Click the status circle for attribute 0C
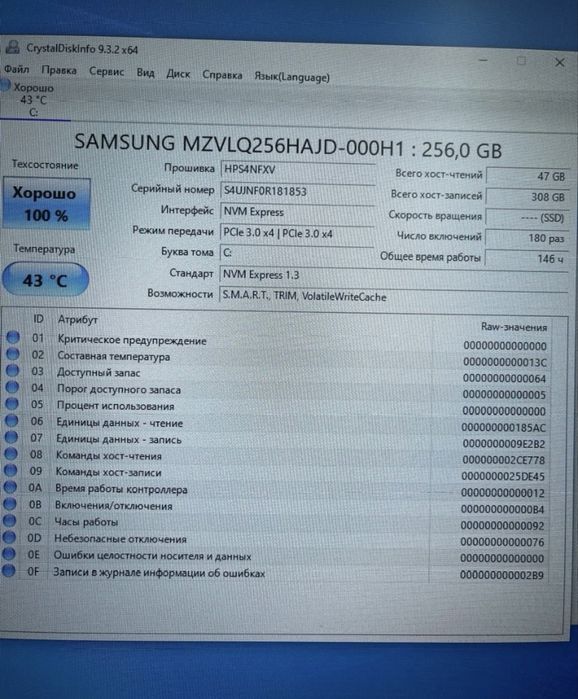Screen dimensions: 578x699 coord(9,520)
